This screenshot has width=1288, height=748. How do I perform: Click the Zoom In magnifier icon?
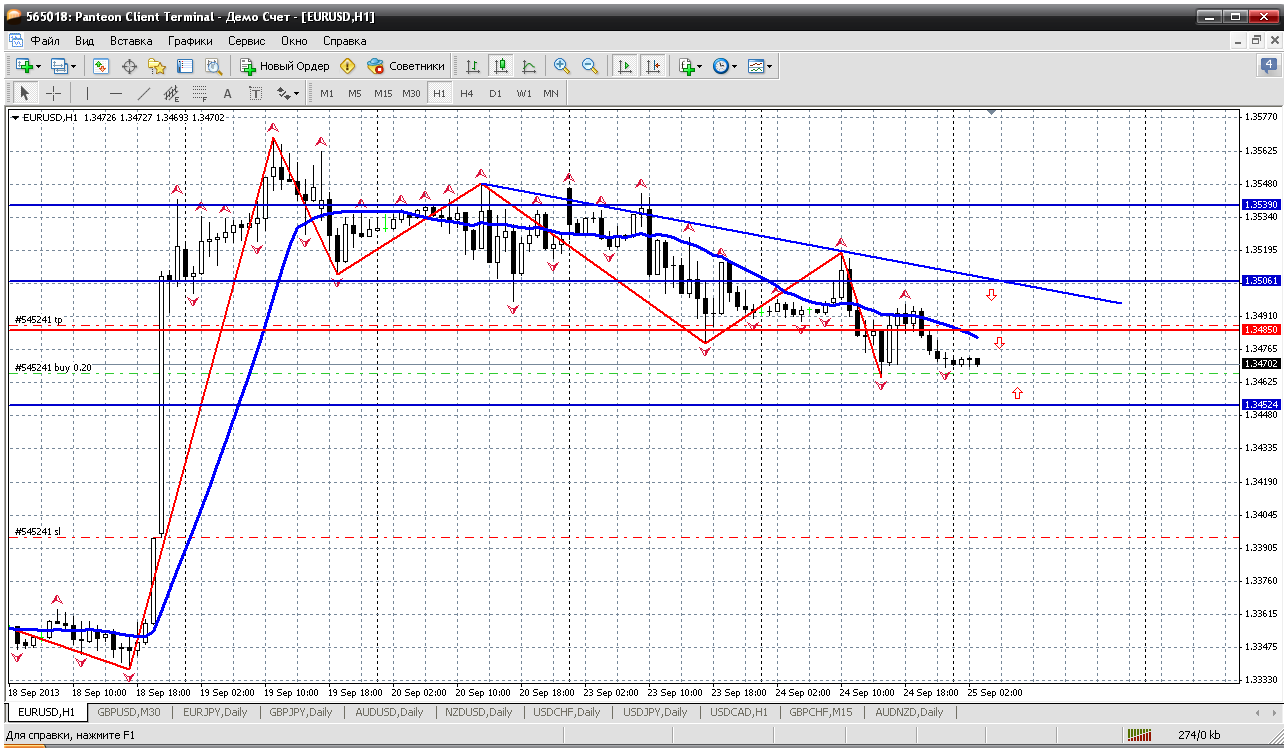562,66
